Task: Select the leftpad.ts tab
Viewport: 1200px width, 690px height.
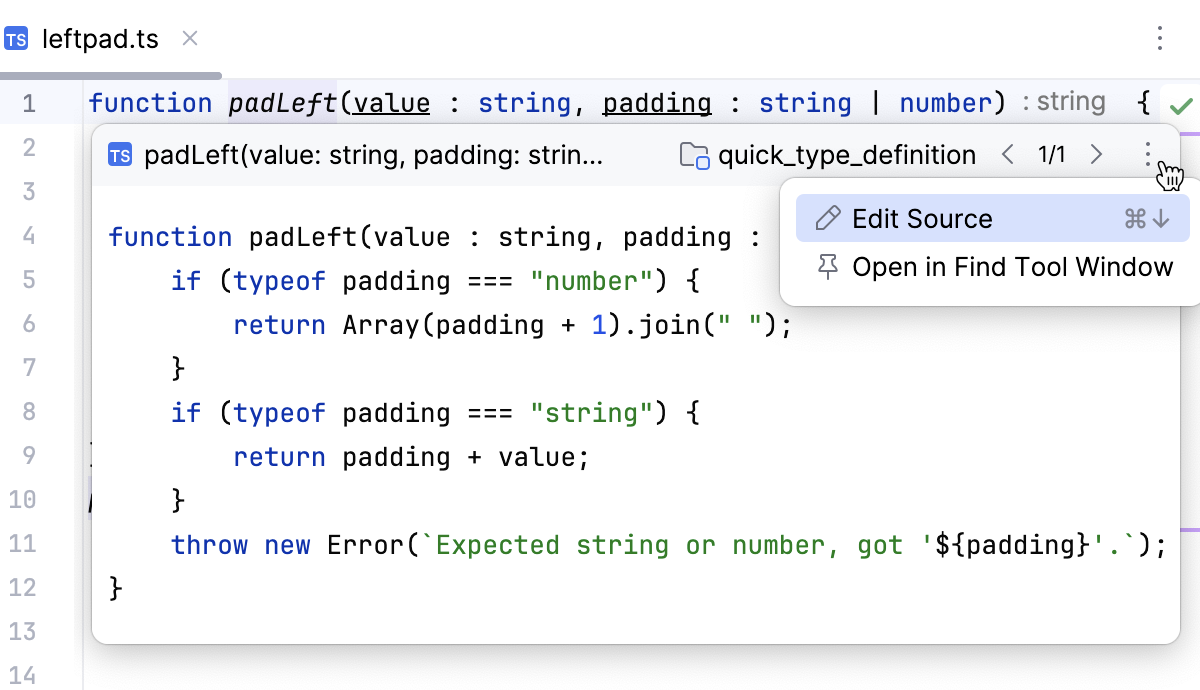Action: coord(100,39)
